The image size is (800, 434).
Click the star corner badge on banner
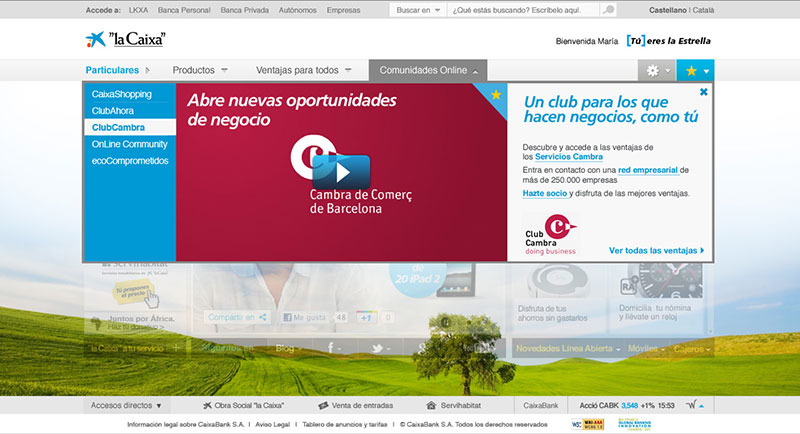(x=495, y=94)
